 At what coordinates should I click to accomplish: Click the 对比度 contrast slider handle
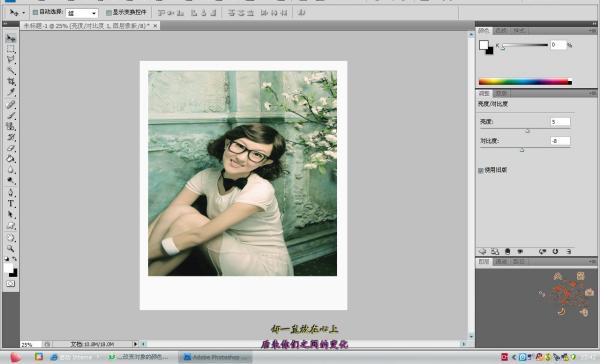point(522,150)
